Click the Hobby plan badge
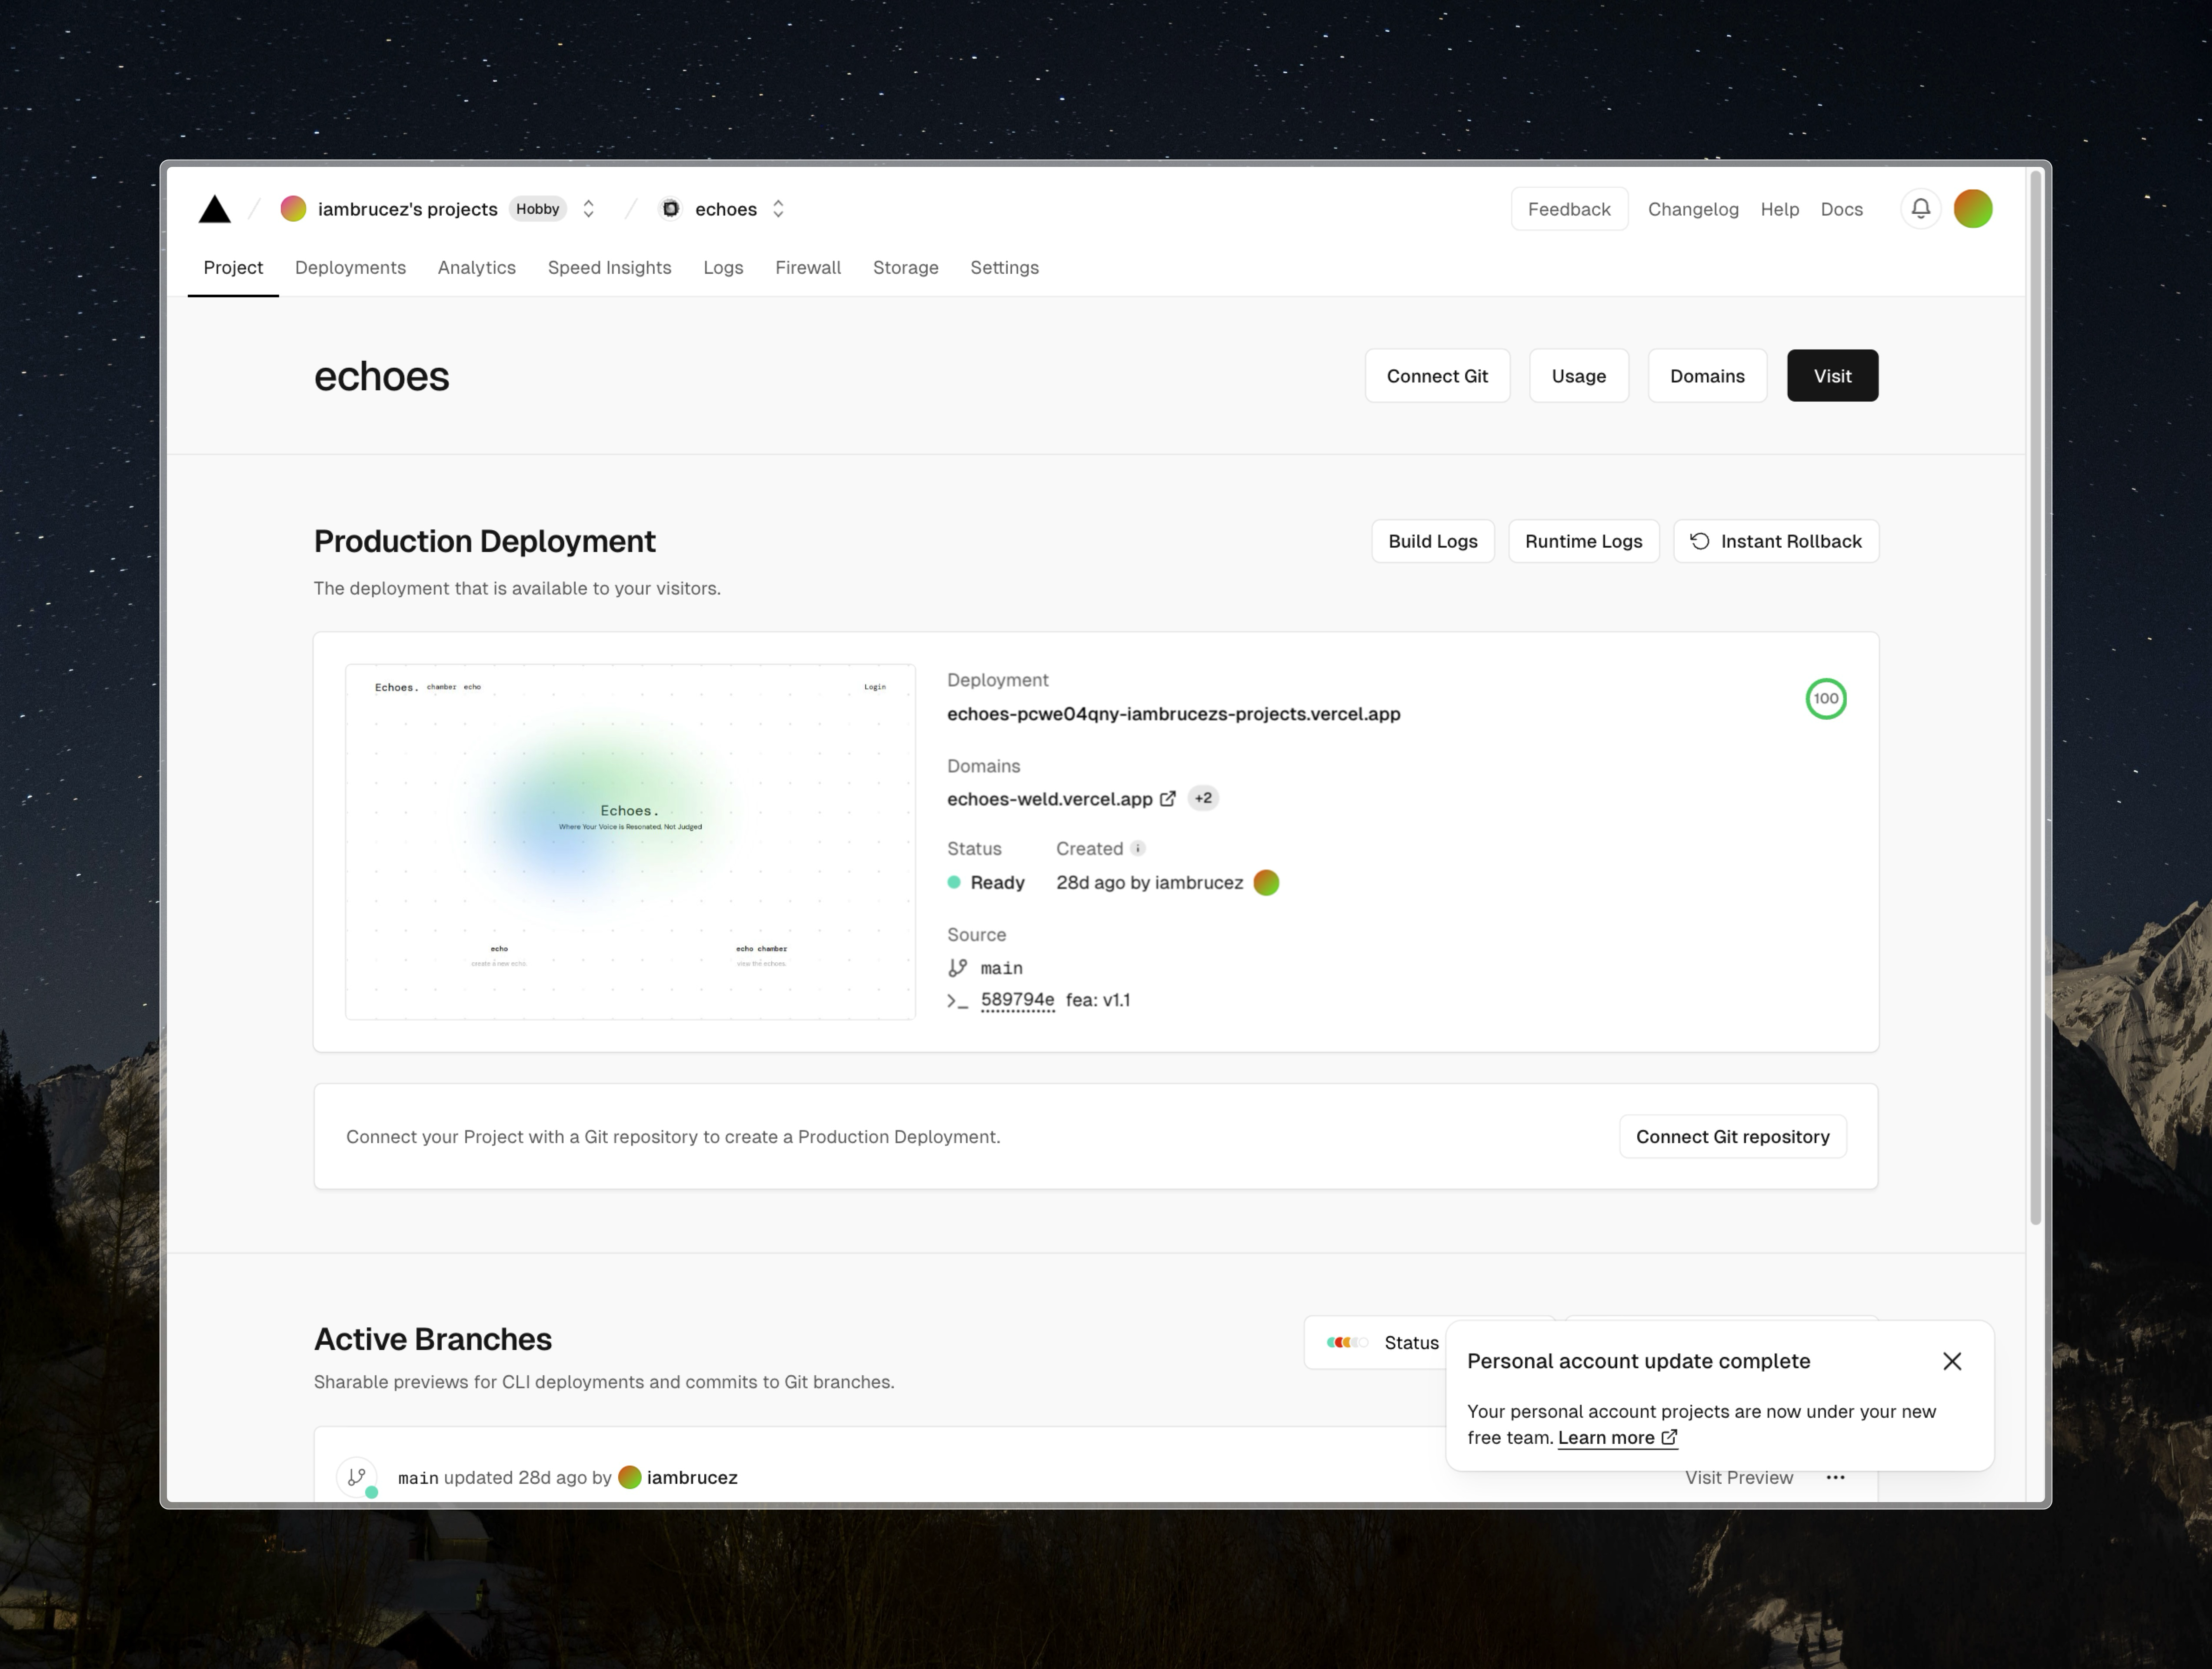This screenshot has width=2212, height=1669. tap(537, 209)
